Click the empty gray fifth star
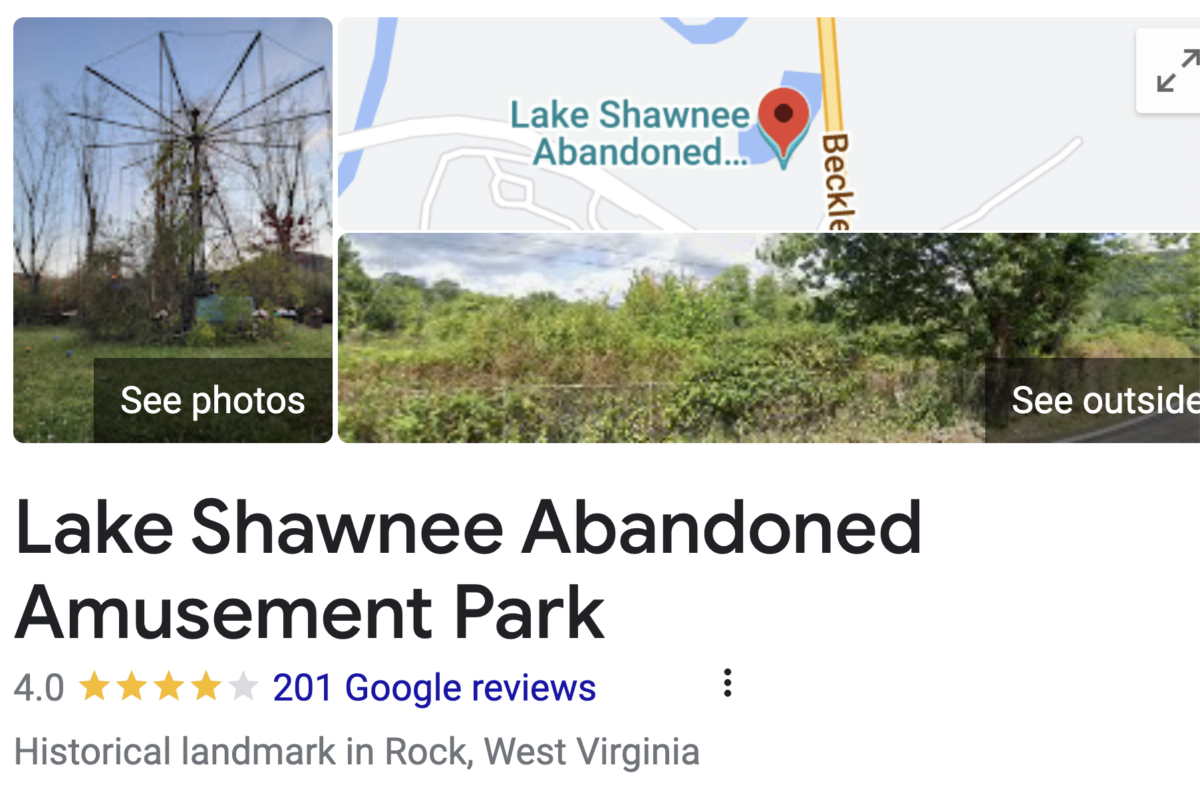1200x797 pixels. coord(243,687)
